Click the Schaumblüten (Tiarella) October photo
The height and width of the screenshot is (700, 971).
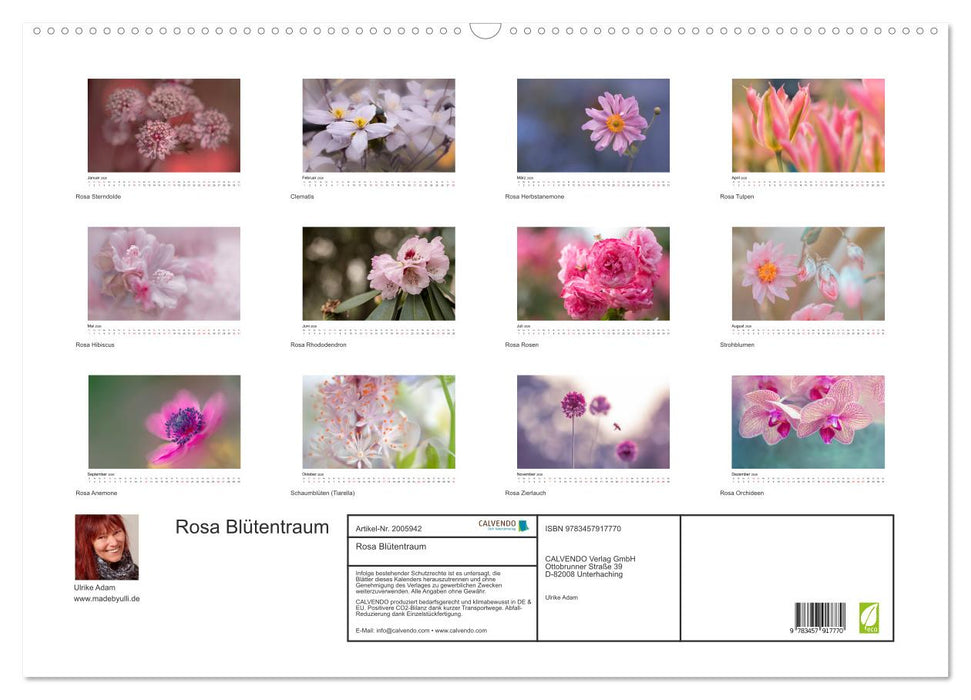[x=378, y=420]
